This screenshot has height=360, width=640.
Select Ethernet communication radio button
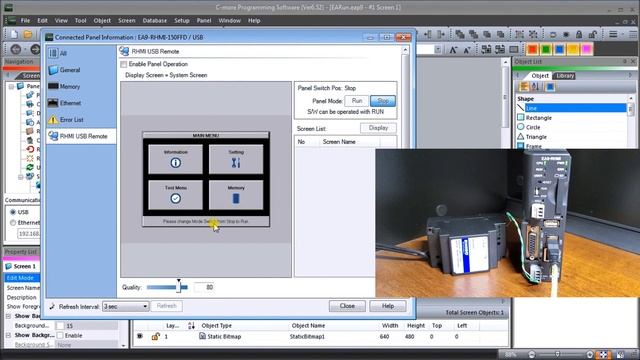tap(13, 222)
